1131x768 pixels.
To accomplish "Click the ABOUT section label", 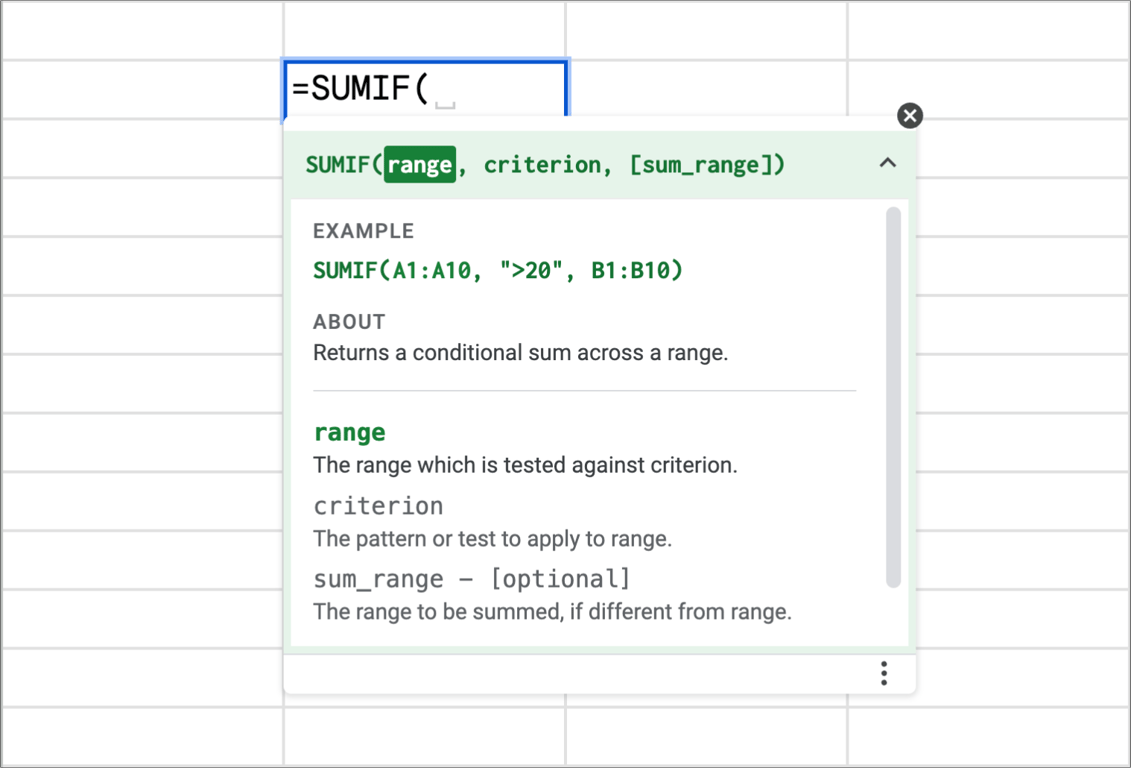I will coord(349,322).
